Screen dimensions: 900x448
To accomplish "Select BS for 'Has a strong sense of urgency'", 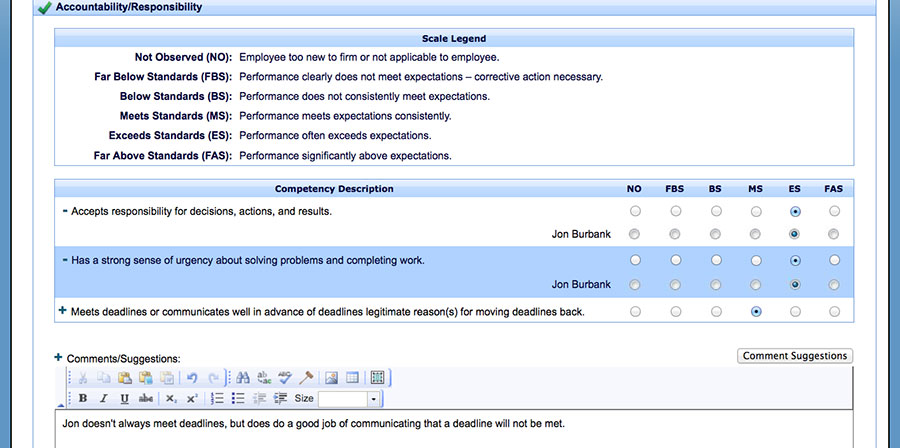I will click(716, 260).
